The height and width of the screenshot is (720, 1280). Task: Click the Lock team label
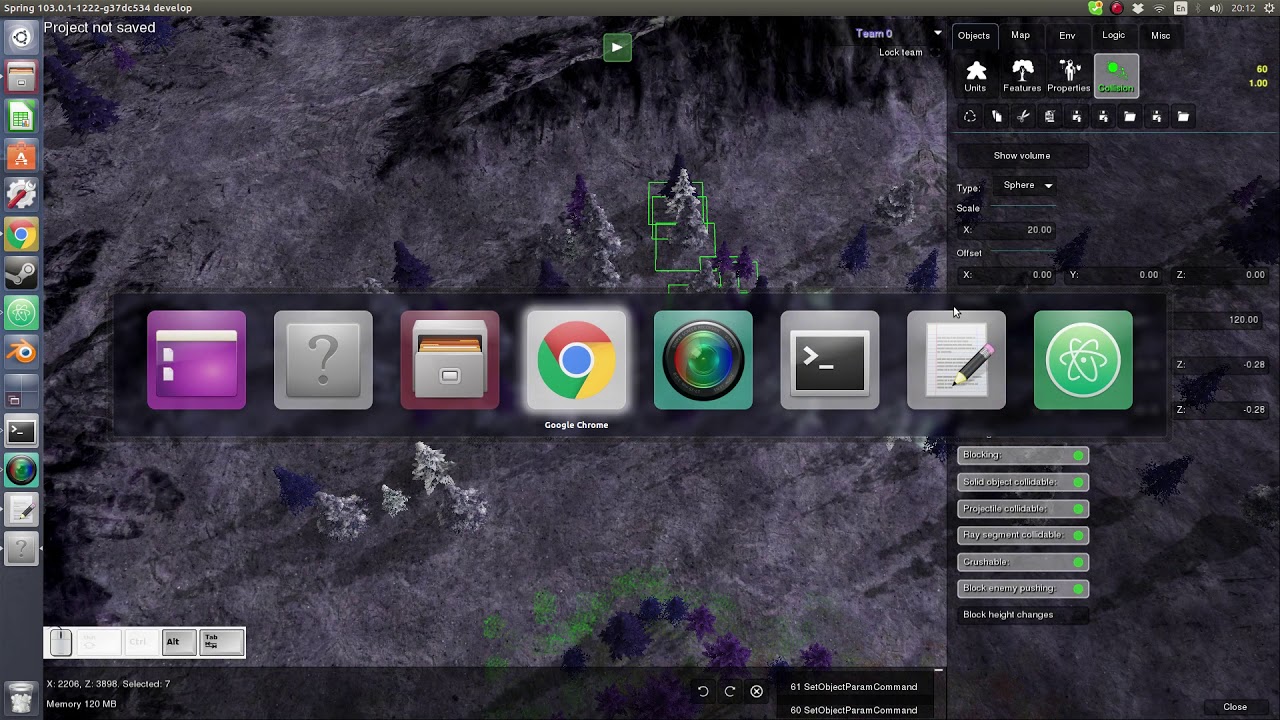pos(900,52)
